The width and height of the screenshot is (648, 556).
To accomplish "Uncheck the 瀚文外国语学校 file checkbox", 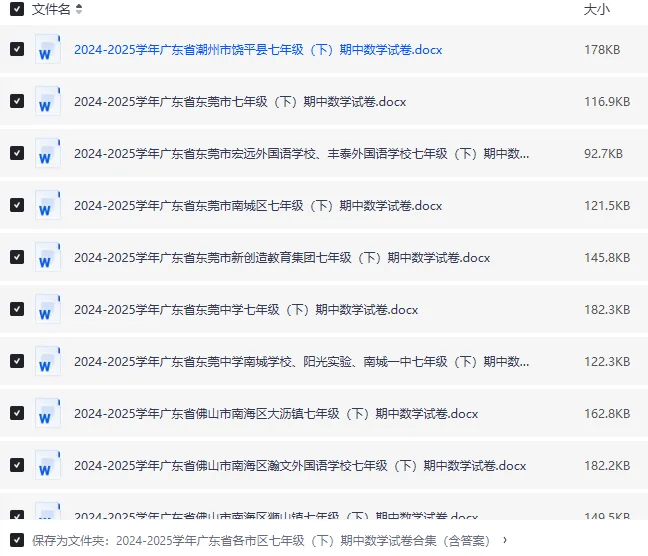I will [17, 466].
